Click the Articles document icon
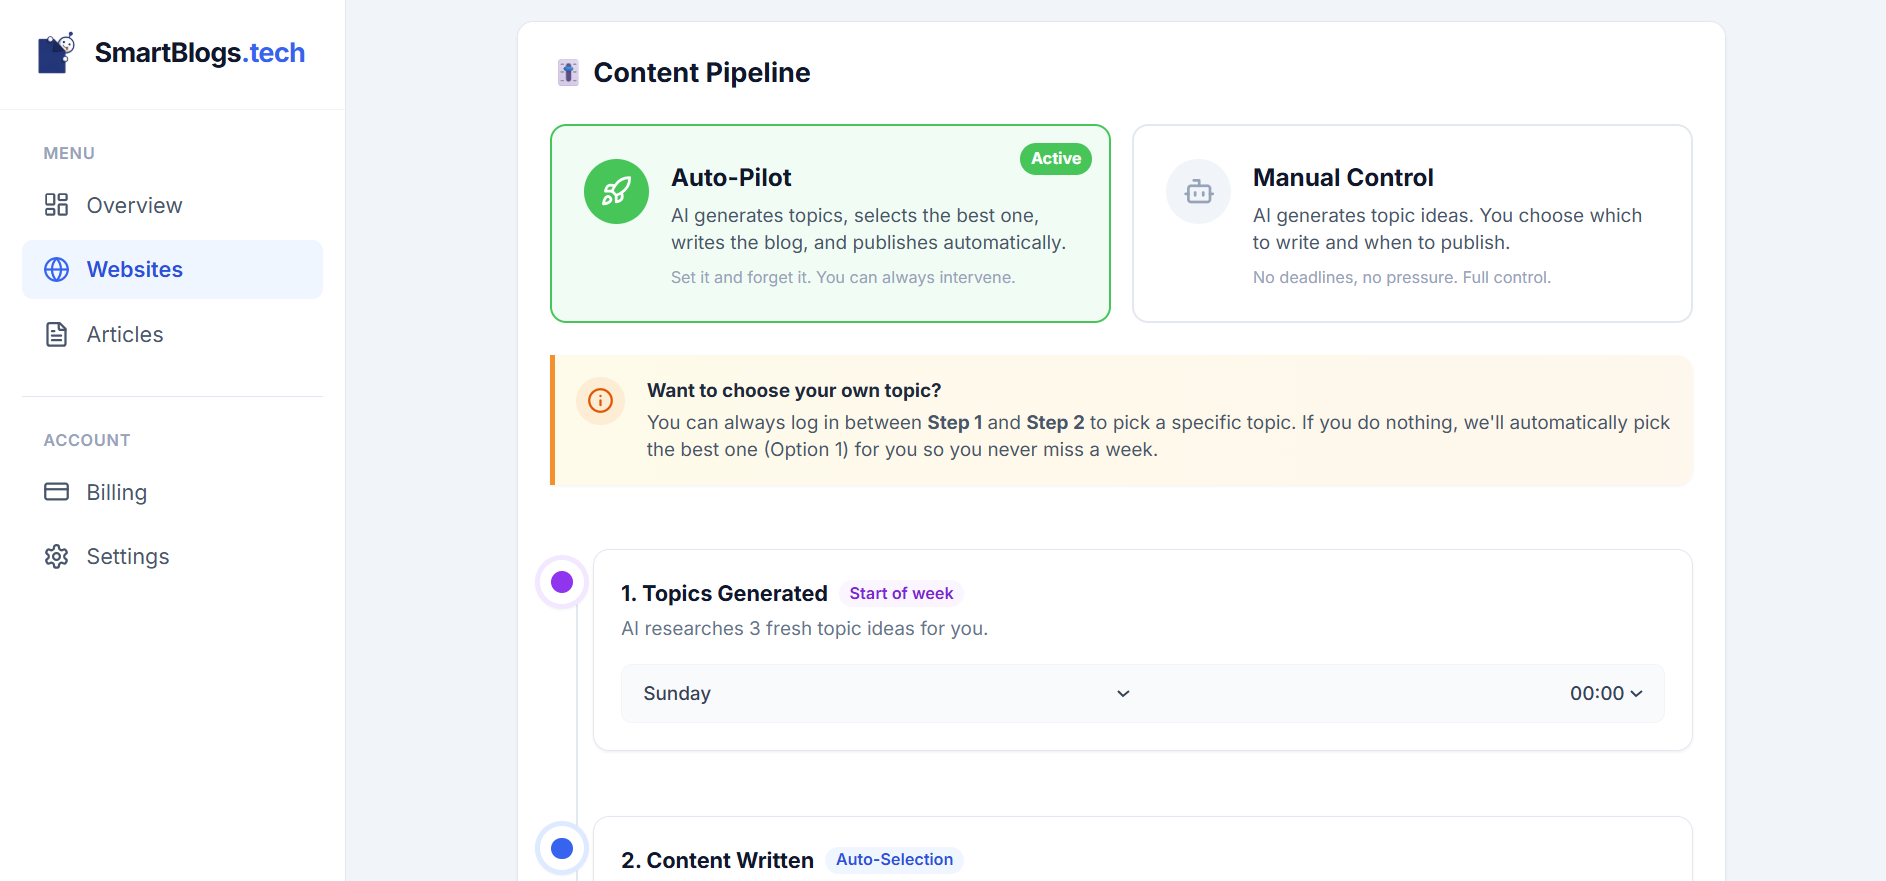The image size is (1886, 881). click(56, 335)
